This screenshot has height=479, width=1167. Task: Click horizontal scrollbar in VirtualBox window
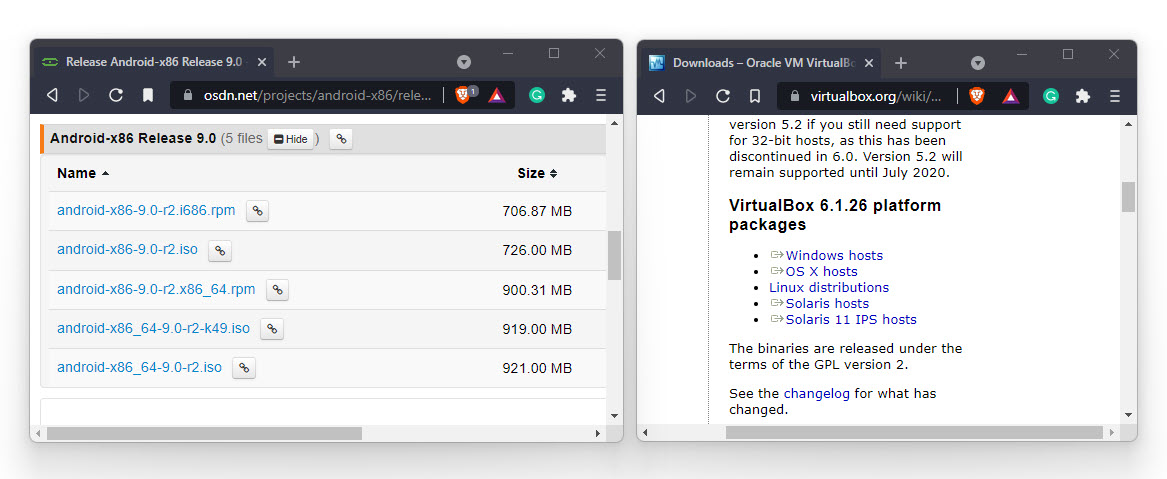914,432
